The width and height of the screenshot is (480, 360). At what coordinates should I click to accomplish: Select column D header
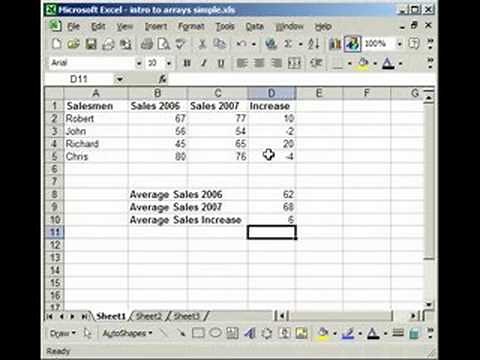click(271, 93)
